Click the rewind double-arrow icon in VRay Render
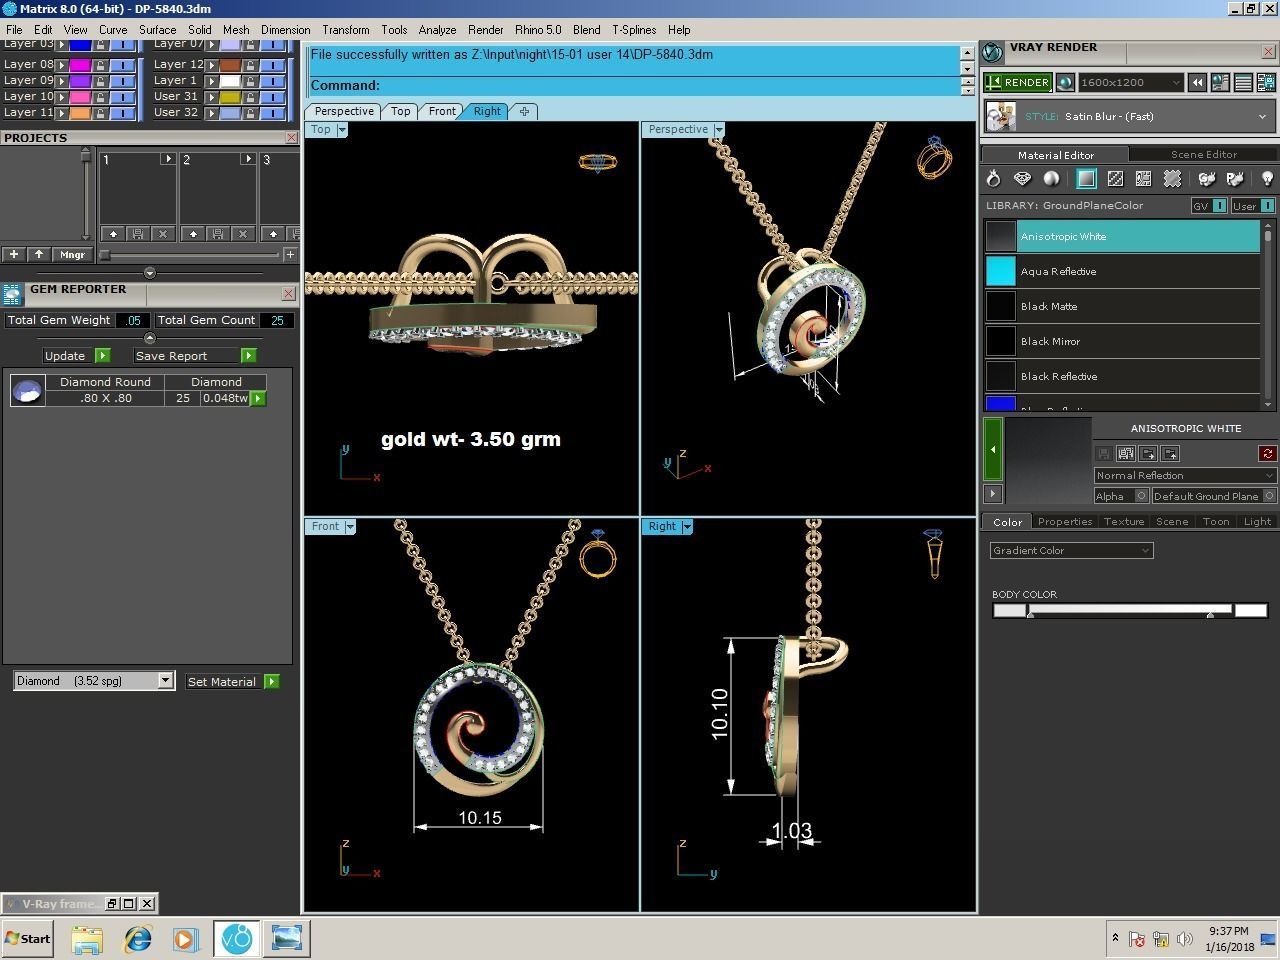Viewport: 1280px width, 960px height. (x=1197, y=83)
